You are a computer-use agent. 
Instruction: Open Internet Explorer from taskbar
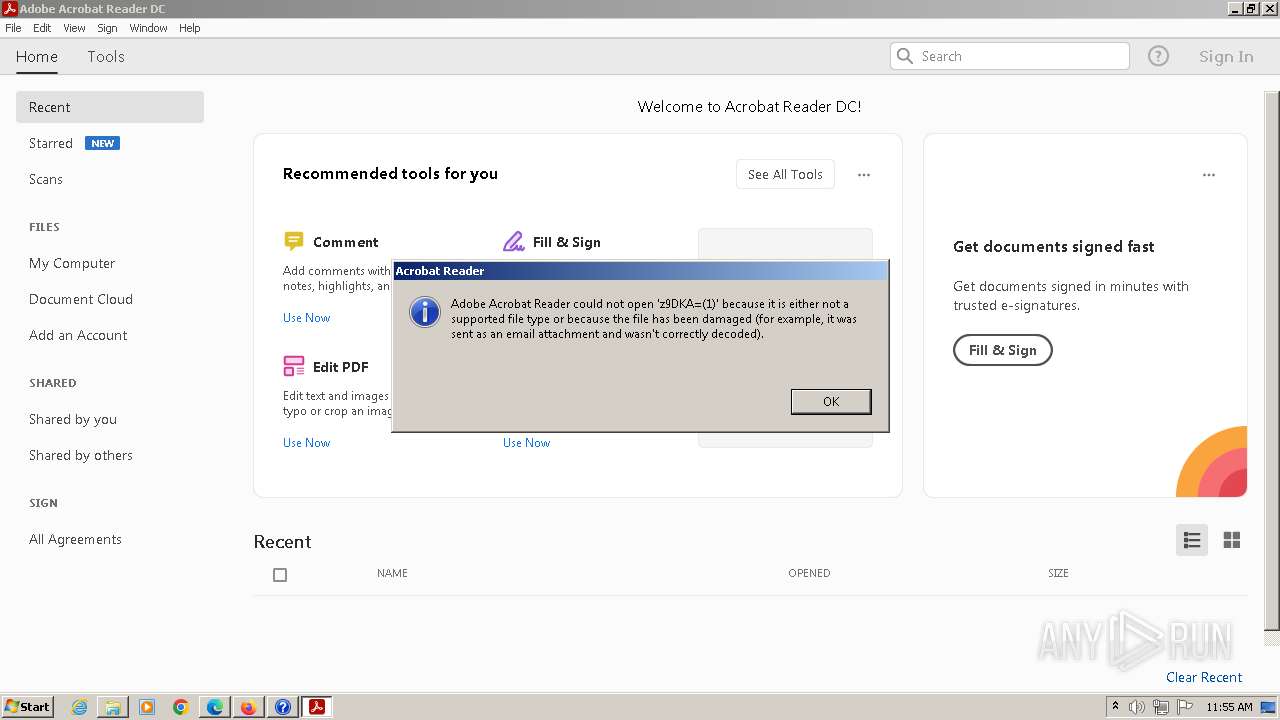80,707
